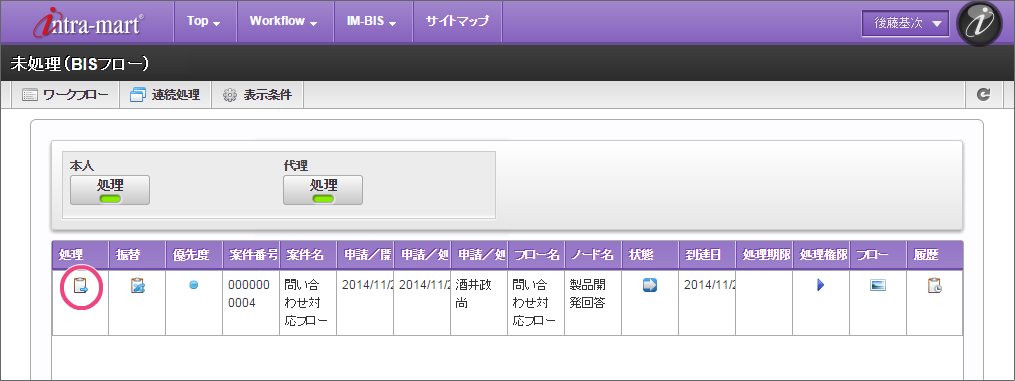1015x381 pixels.
Task: Click the ノード名 column header
Action: click(593, 255)
